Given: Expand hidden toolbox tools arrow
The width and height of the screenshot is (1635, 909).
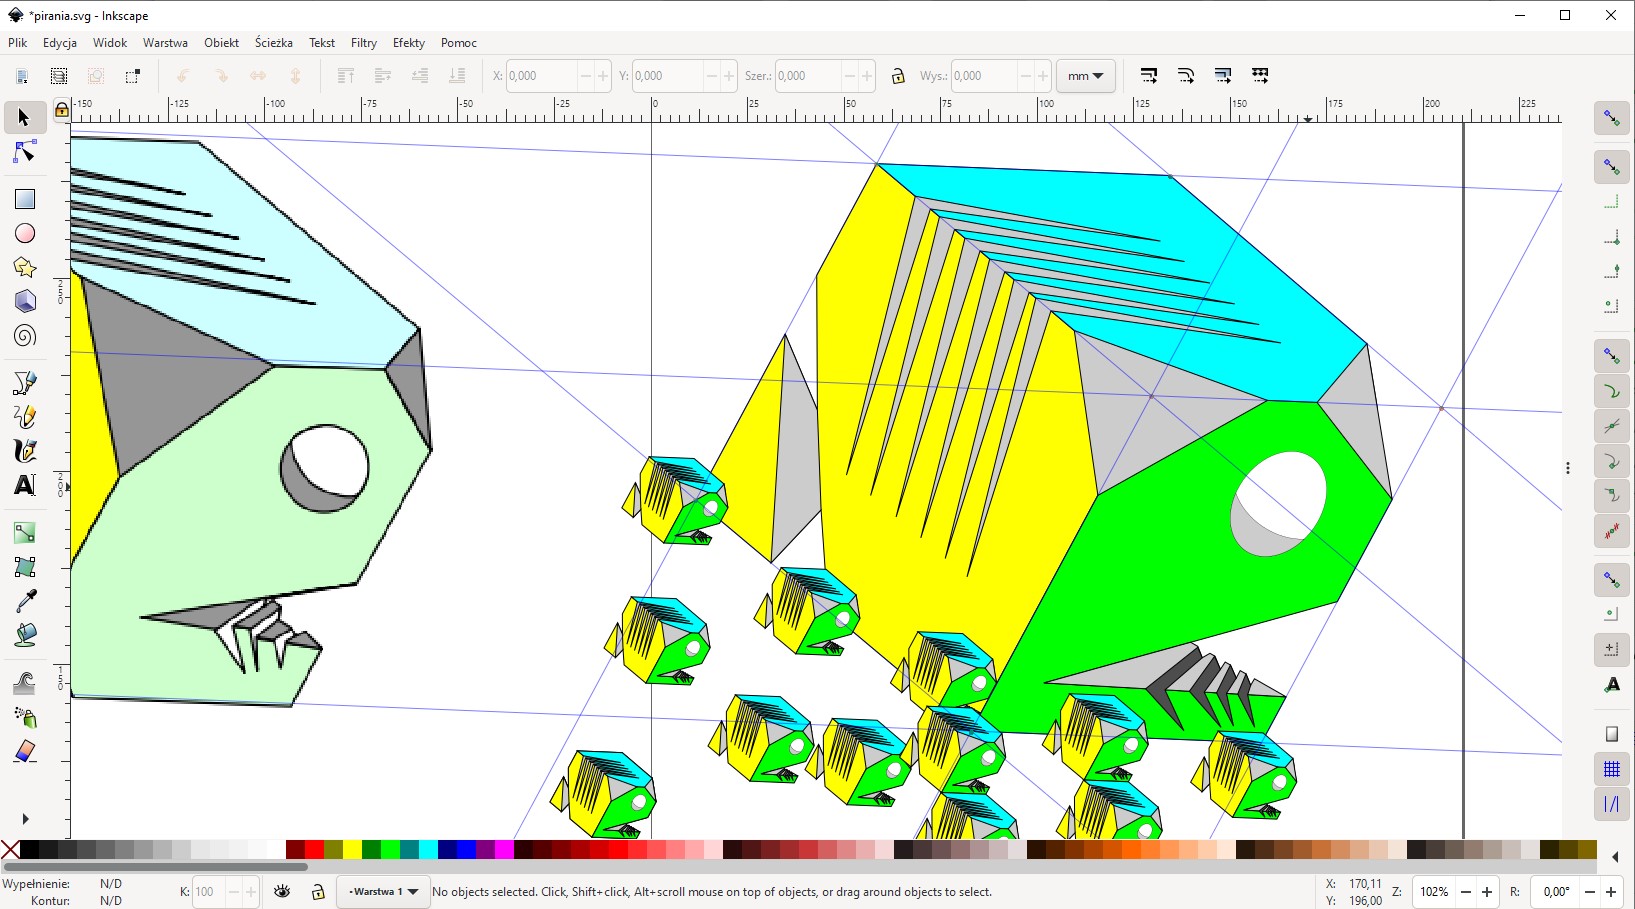Looking at the screenshot, I should click(25, 819).
